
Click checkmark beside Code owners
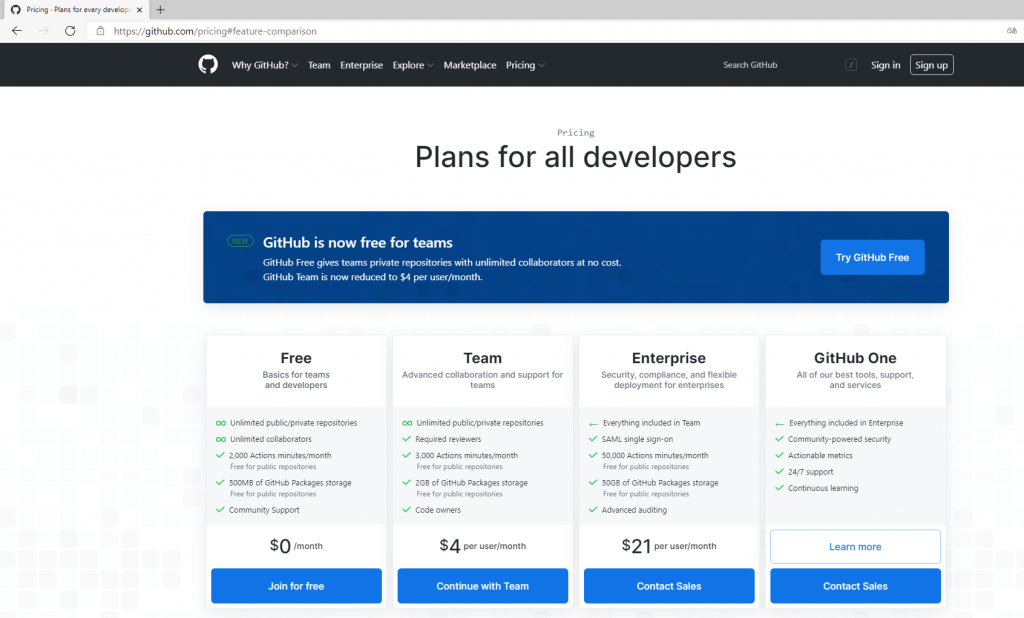tap(407, 510)
